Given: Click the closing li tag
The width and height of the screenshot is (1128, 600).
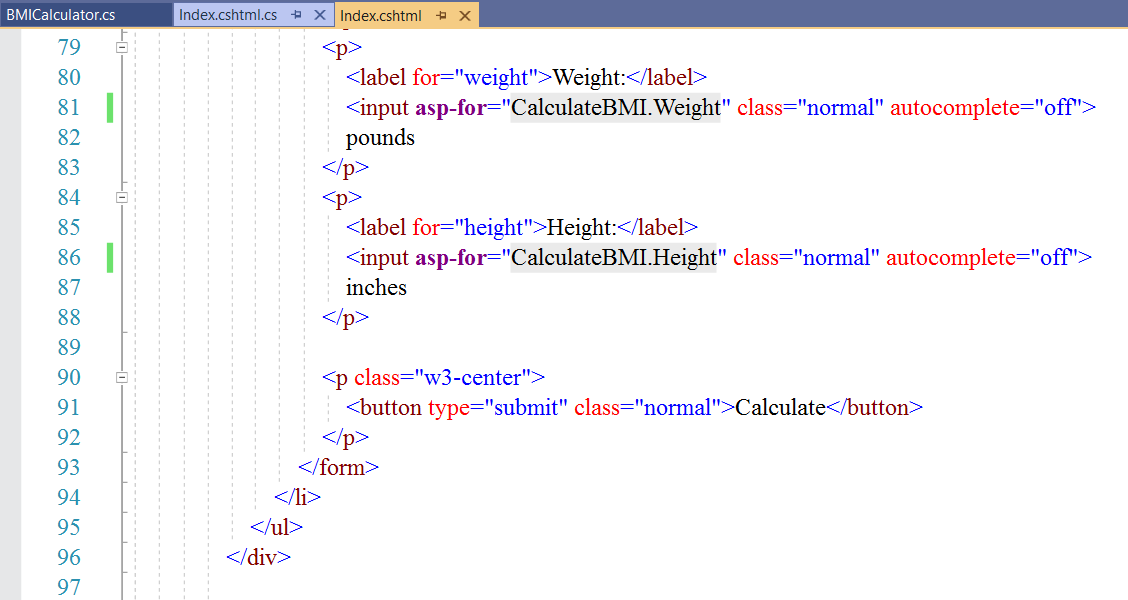Looking at the screenshot, I should click(297, 498).
